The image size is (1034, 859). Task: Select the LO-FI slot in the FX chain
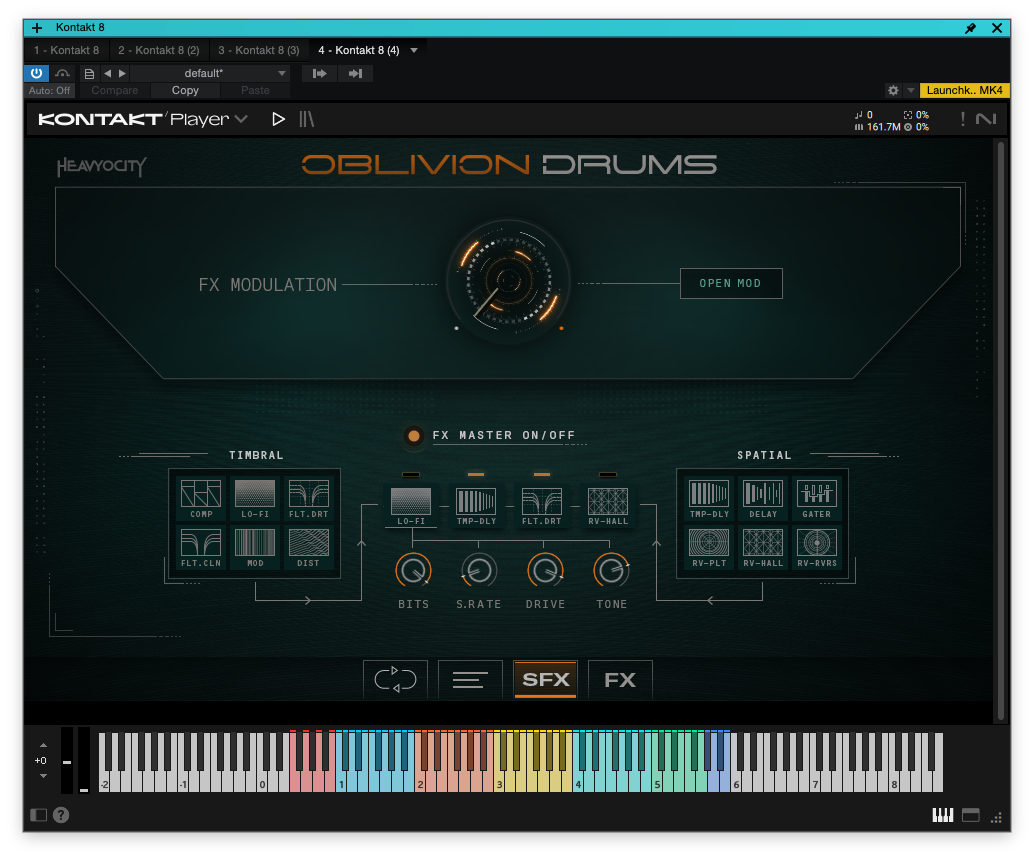(x=411, y=506)
